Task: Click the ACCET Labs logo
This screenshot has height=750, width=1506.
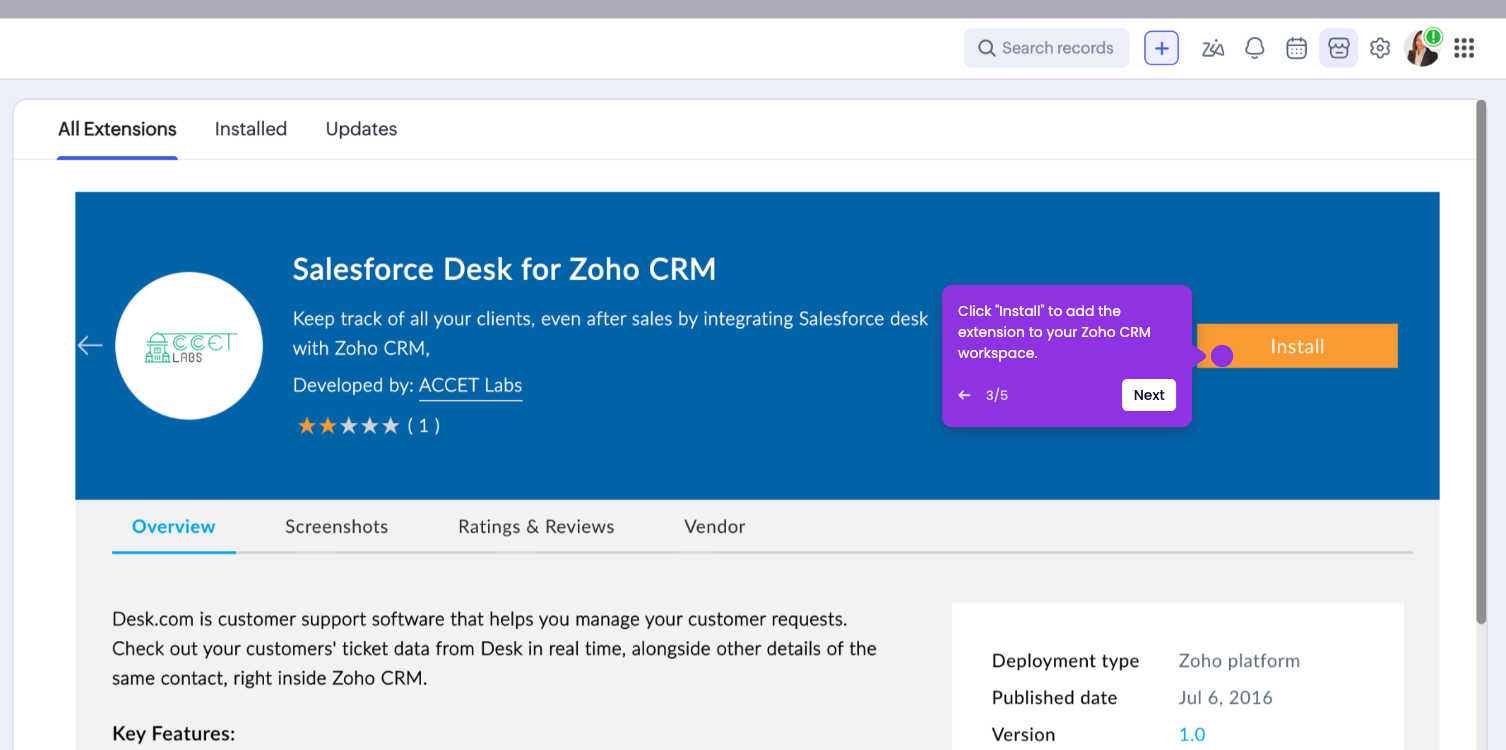Action: (189, 346)
